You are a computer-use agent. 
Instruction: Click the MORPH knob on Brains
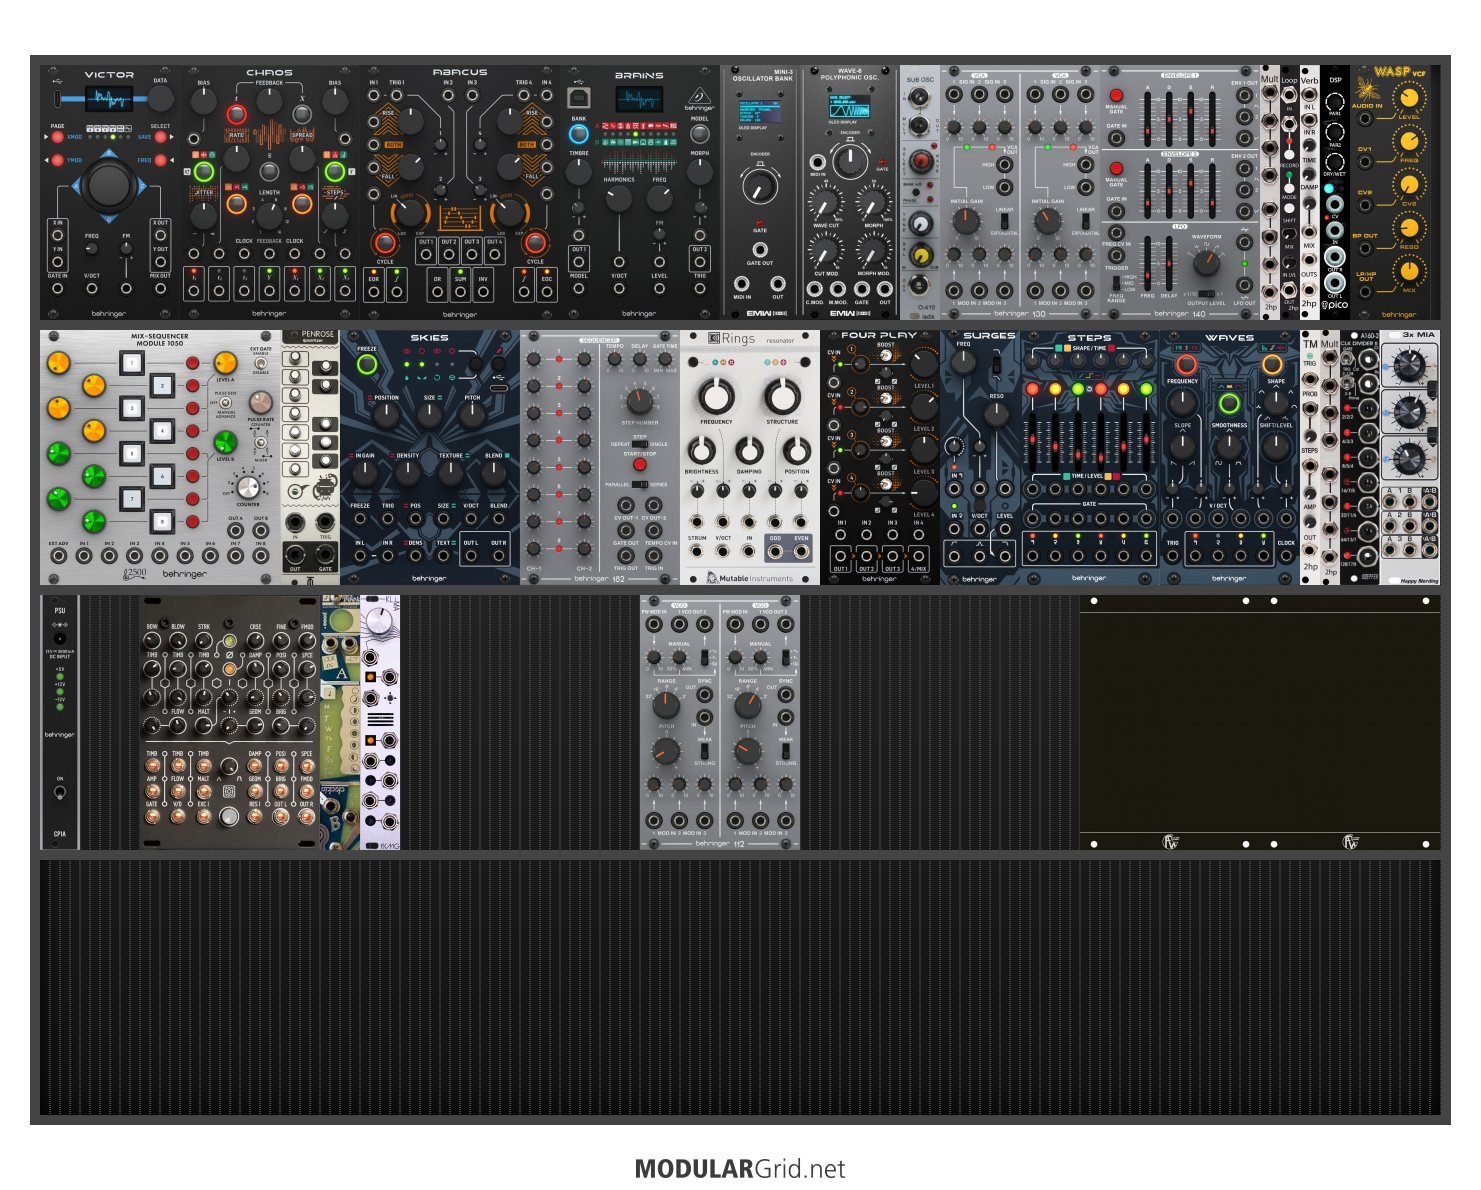click(700, 172)
